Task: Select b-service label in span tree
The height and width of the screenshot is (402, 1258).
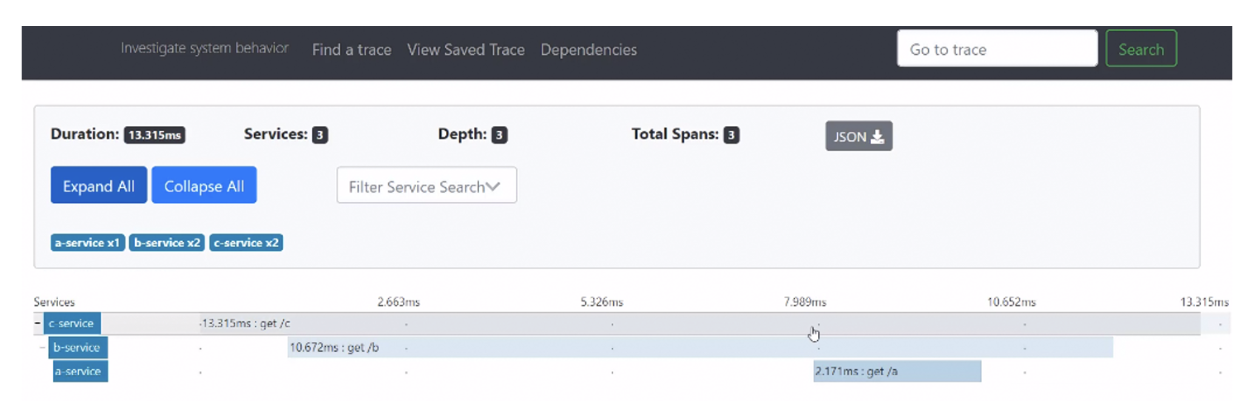Action: coord(78,348)
